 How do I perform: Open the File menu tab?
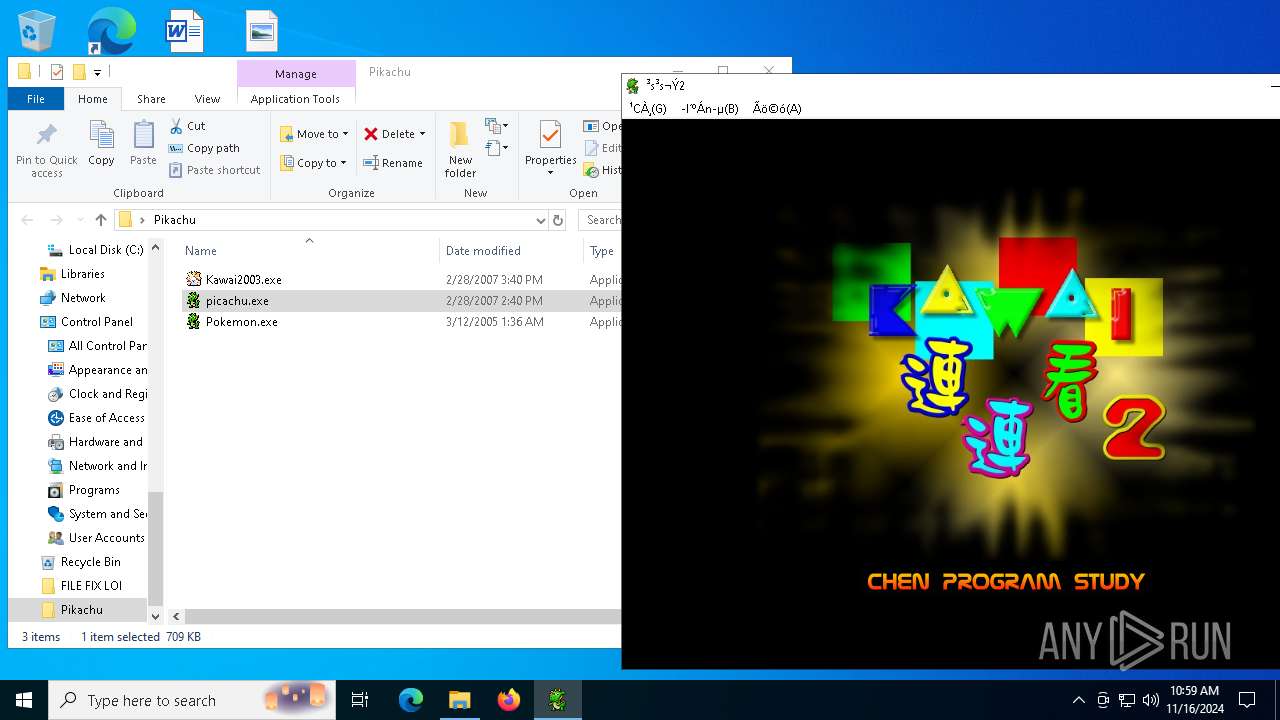(36, 99)
